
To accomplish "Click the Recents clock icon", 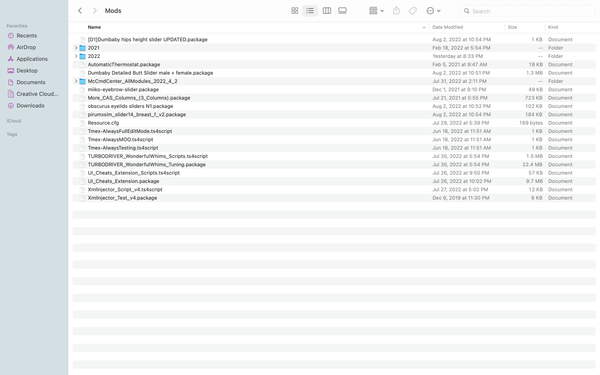I will click(x=11, y=36).
